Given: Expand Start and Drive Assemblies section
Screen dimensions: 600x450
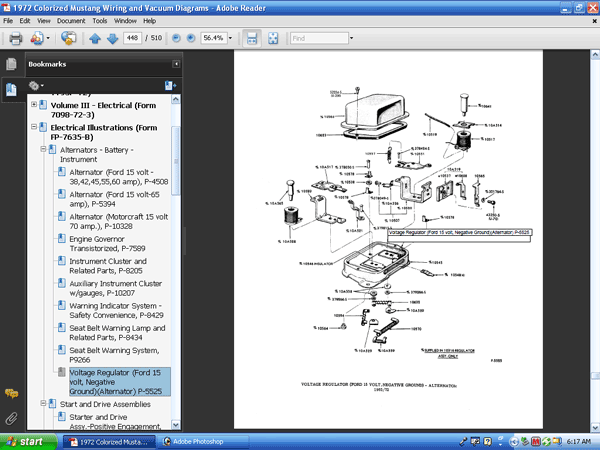Looking at the screenshot, I should [x=44, y=403].
